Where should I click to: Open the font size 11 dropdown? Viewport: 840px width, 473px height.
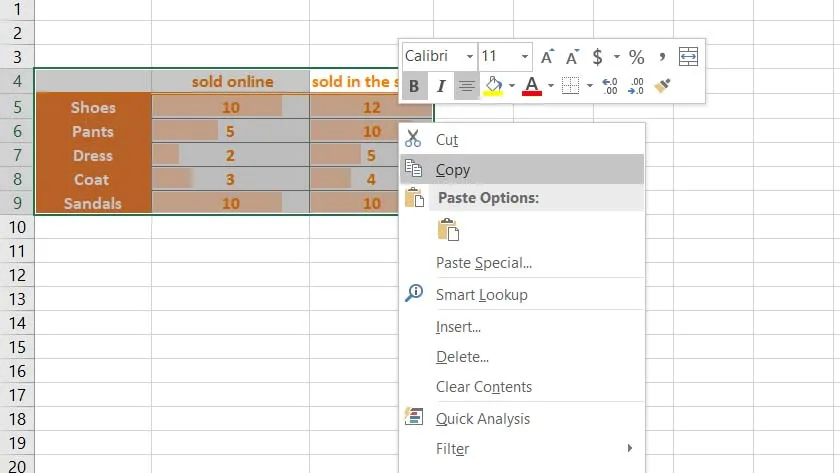tap(524, 56)
